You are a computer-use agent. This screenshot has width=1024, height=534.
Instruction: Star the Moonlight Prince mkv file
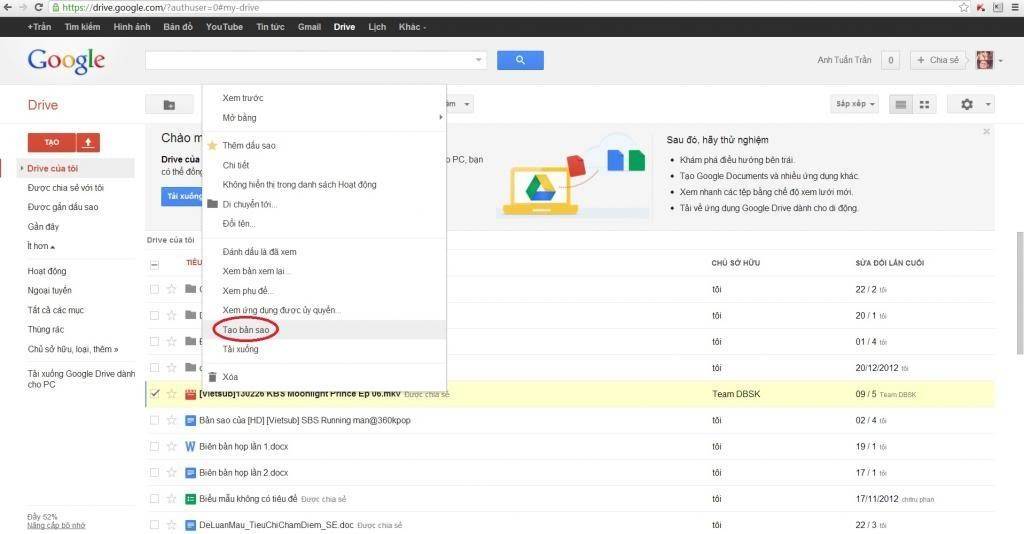[172, 394]
